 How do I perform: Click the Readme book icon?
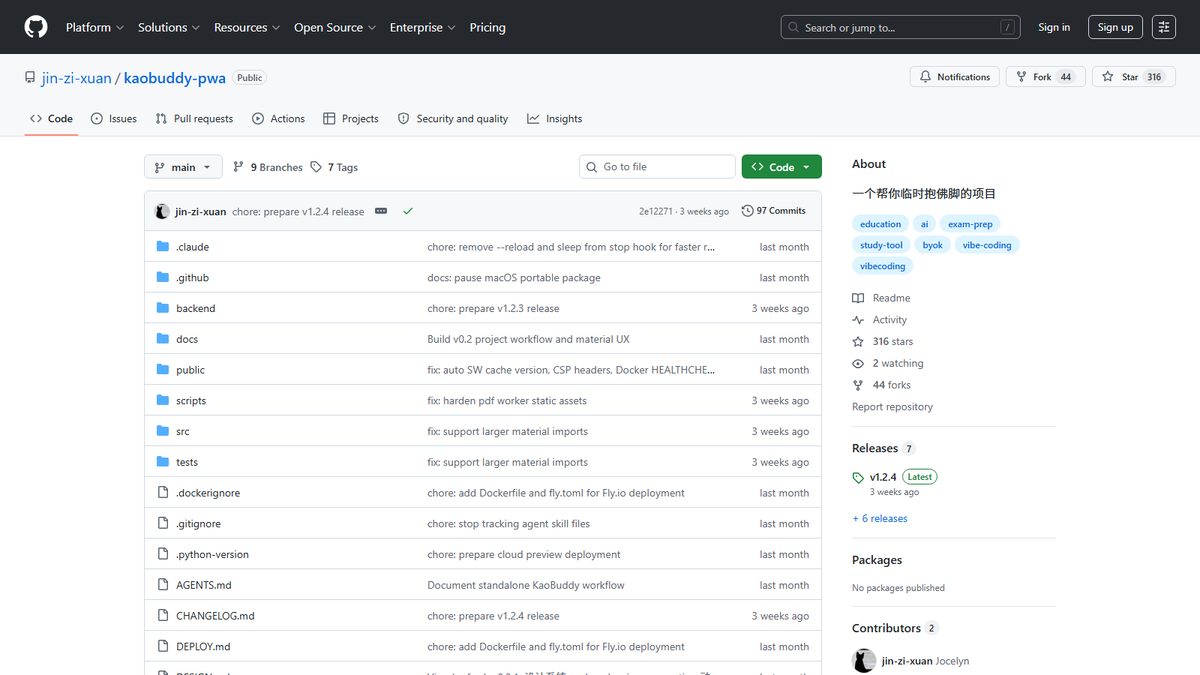click(x=858, y=298)
